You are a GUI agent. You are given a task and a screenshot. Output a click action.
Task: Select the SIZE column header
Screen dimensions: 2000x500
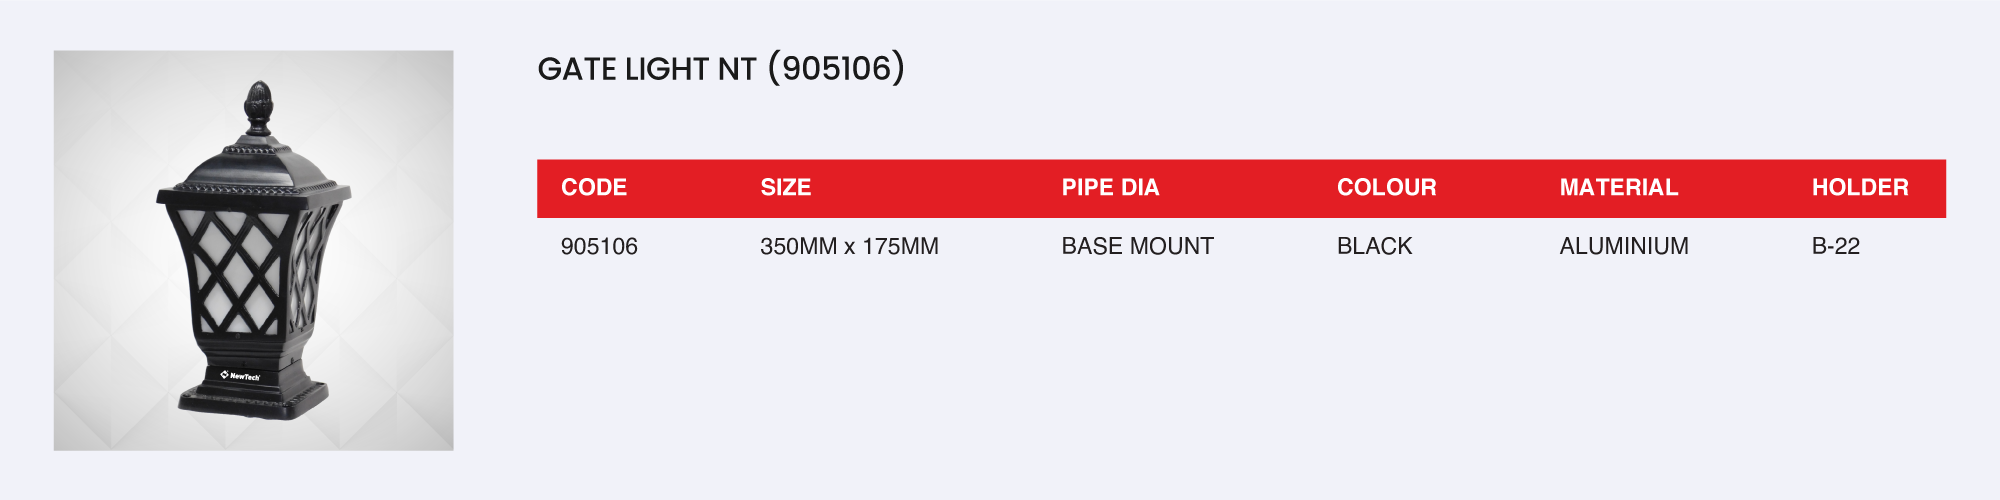coord(785,188)
